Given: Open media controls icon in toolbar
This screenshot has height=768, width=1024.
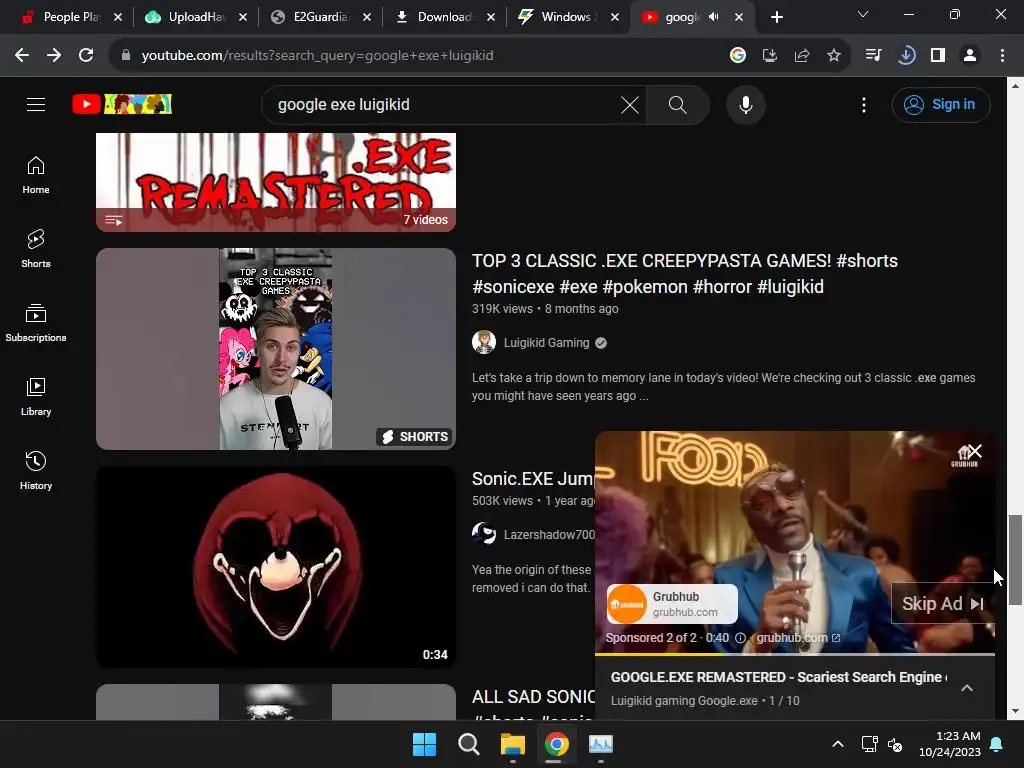Looking at the screenshot, I should [873, 56].
